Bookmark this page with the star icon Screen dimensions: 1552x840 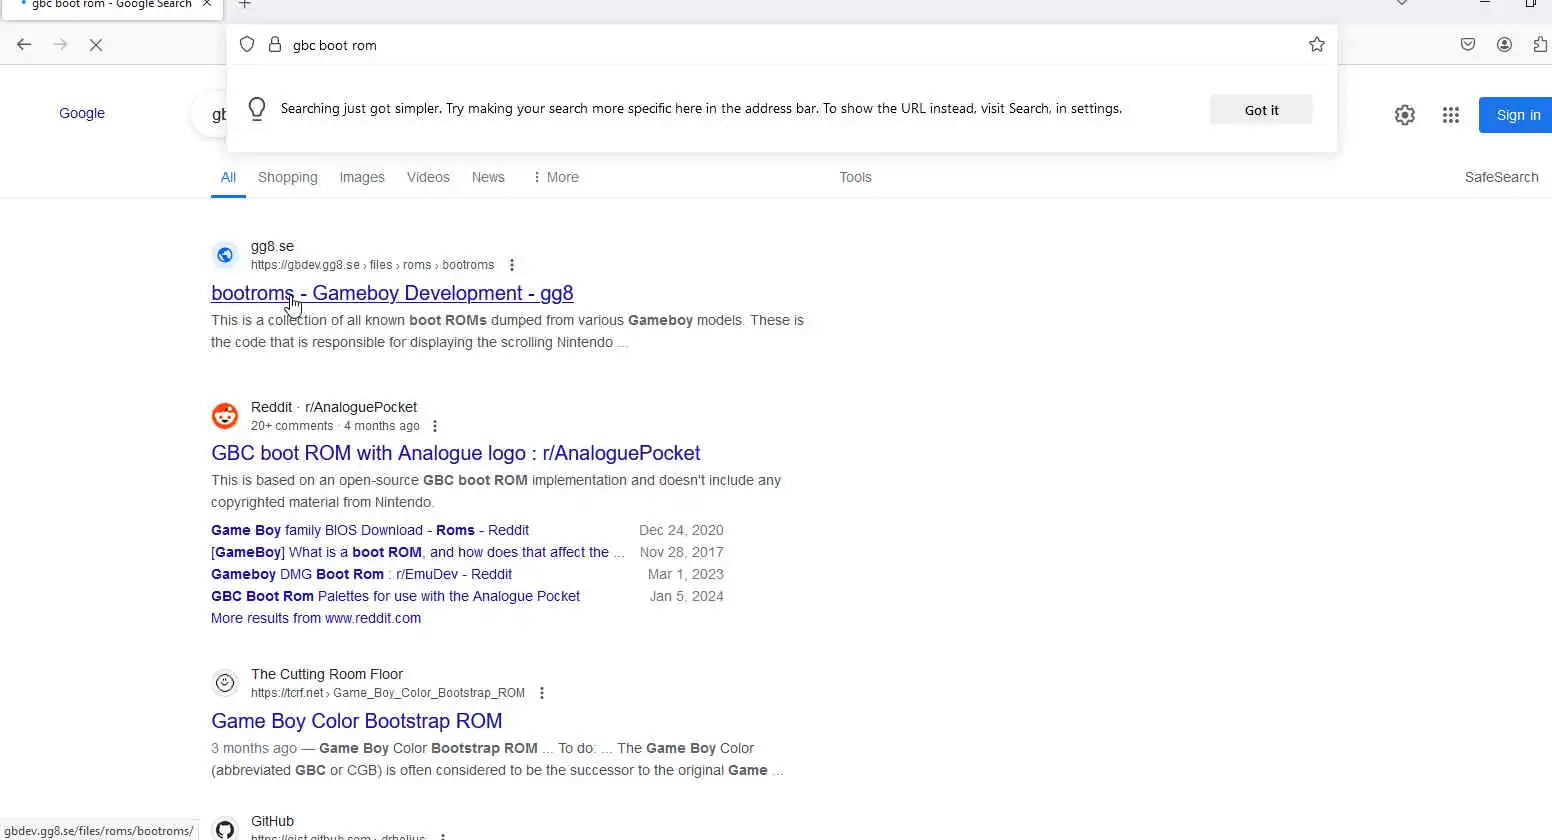coord(1317,44)
